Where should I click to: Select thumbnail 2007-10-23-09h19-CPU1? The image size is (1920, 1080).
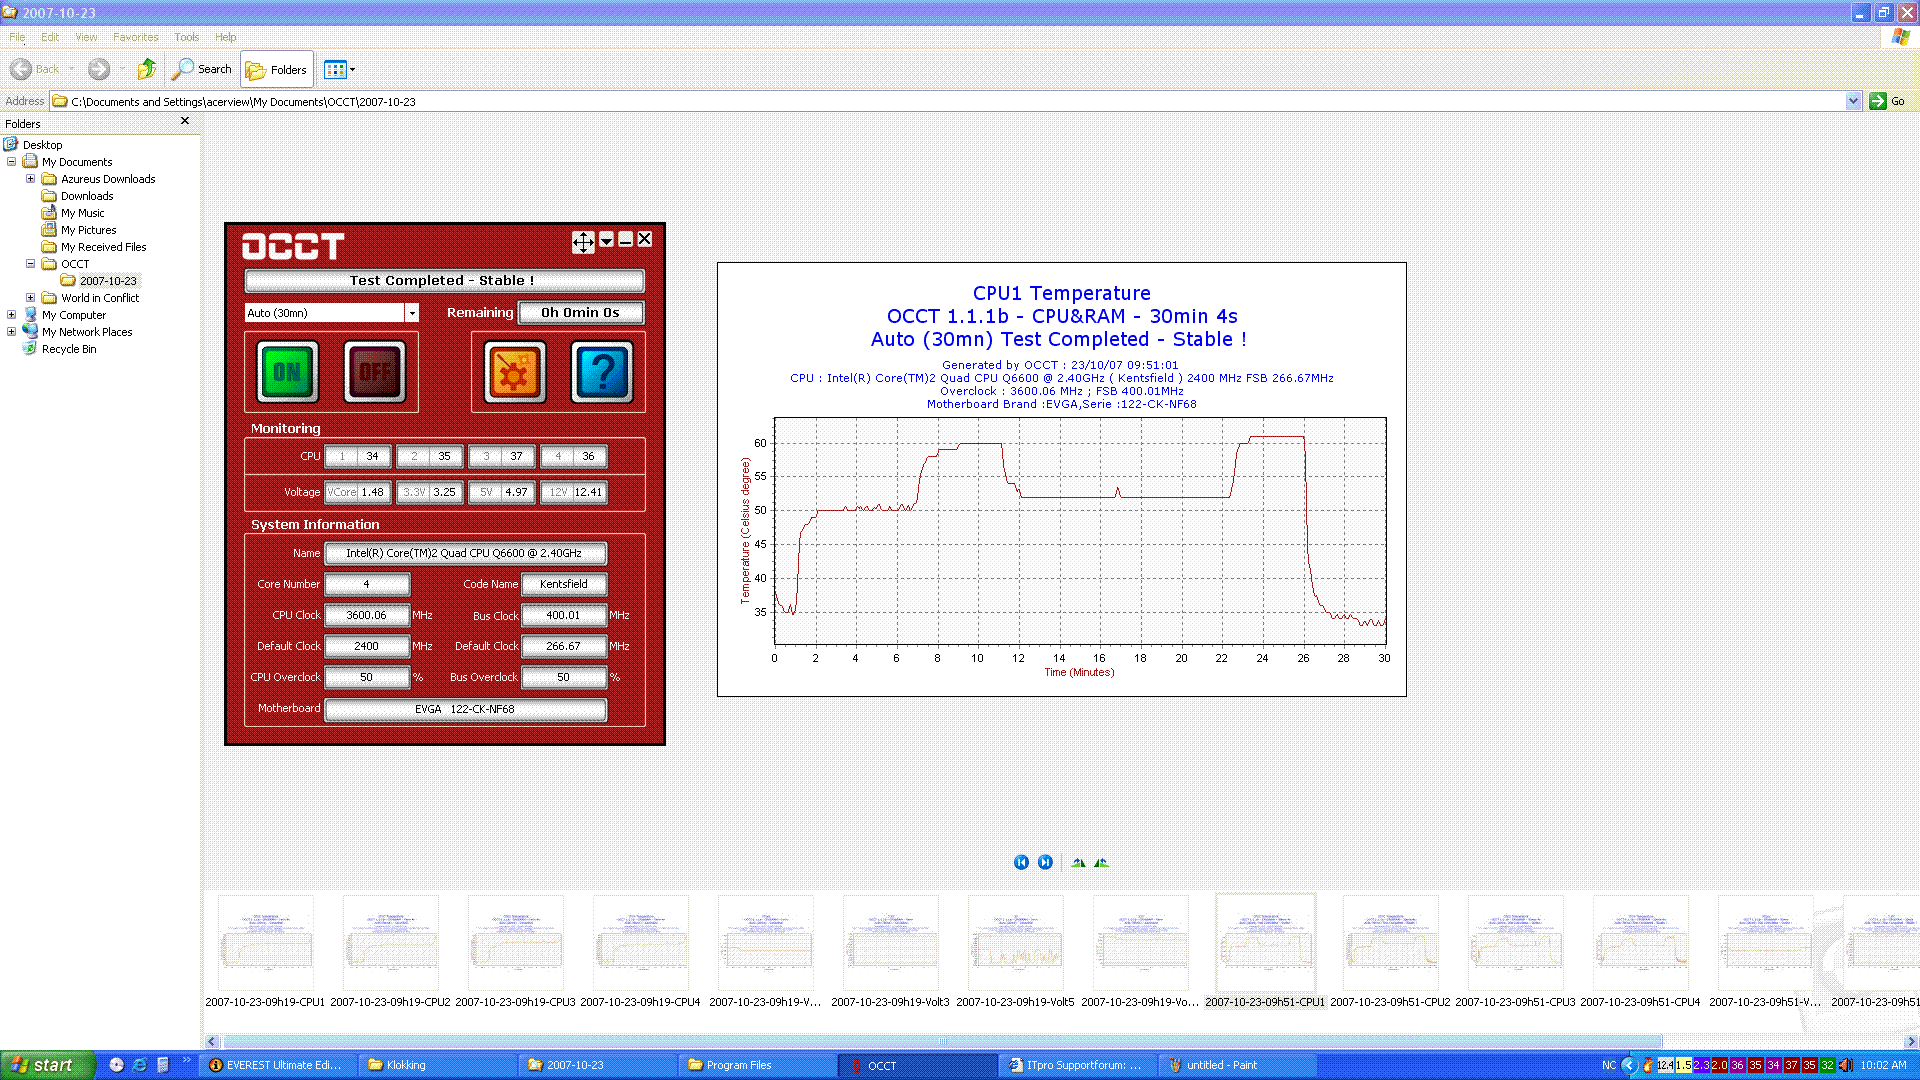click(x=265, y=951)
